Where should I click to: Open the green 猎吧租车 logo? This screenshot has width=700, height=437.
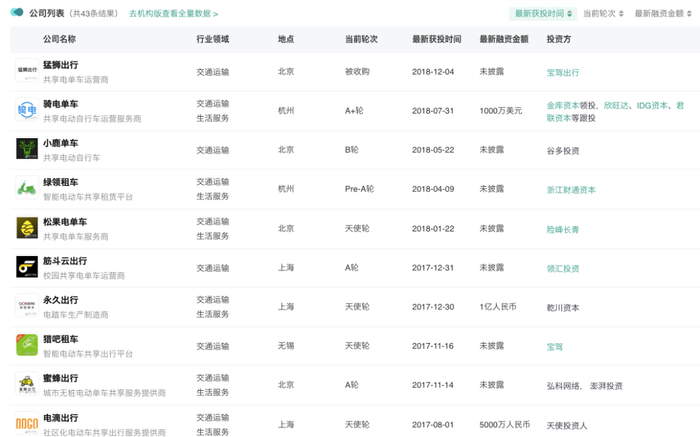pyautogui.click(x=27, y=346)
